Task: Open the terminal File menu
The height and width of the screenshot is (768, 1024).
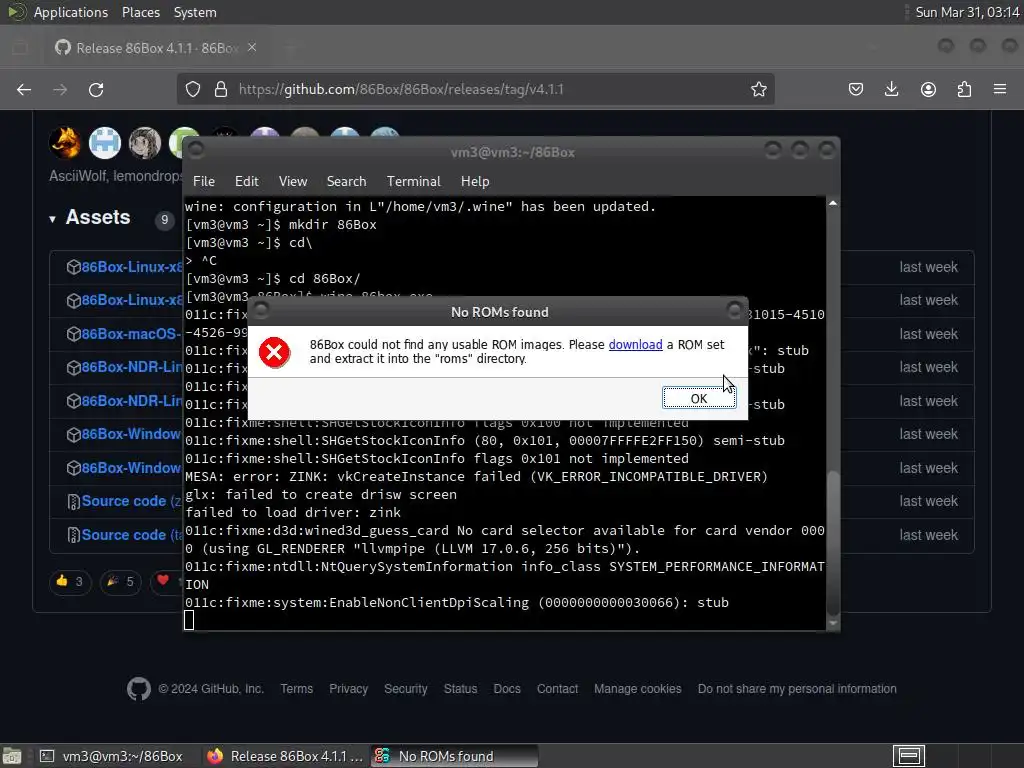Action: (x=204, y=182)
